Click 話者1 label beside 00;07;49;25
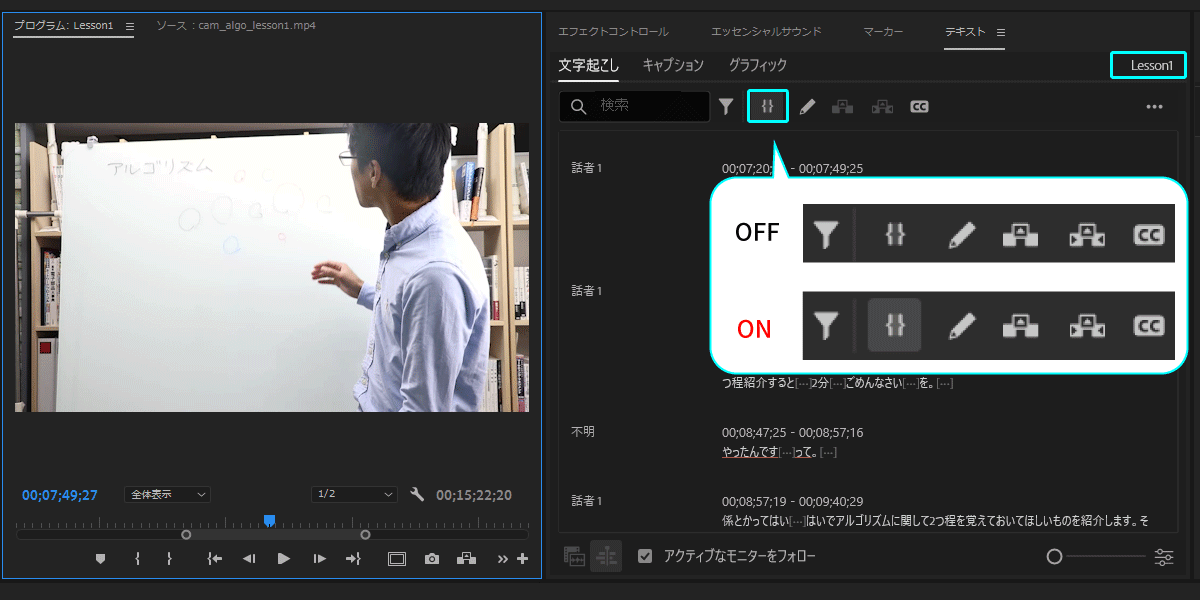Screen dimensions: 1200x600 click(x=587, y=168)
